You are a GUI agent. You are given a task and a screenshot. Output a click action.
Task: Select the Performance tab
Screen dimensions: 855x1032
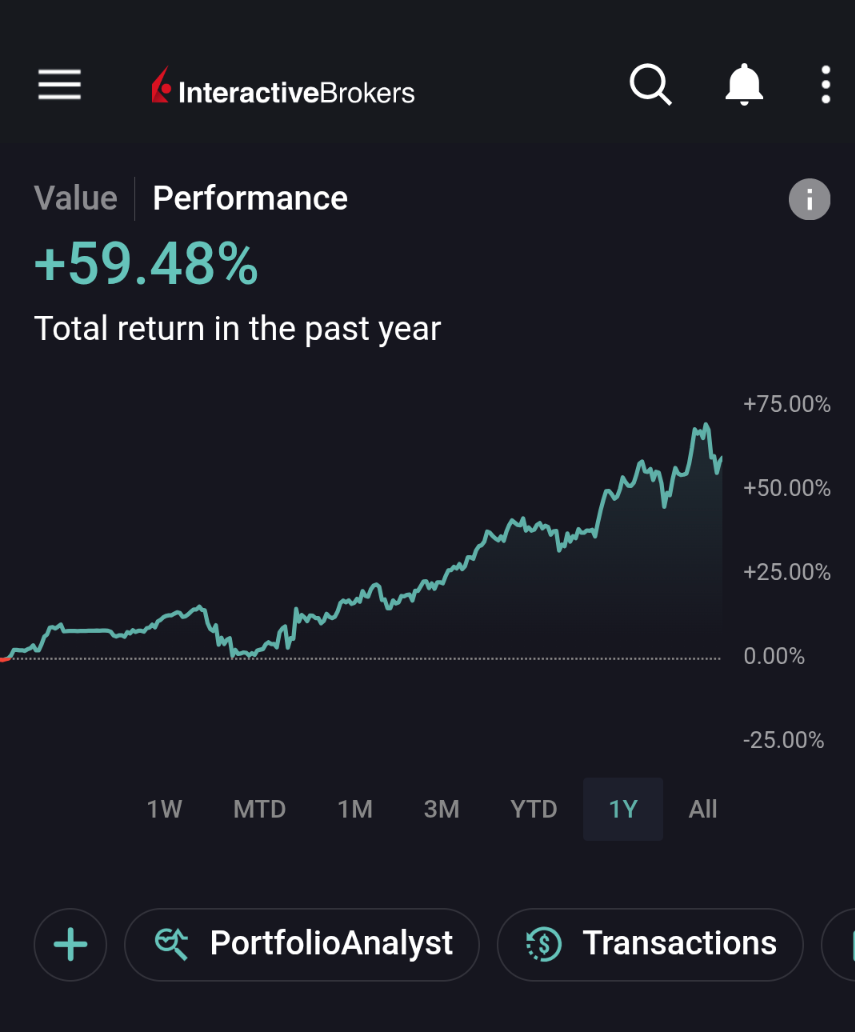pyautogui.click(x=250, y=198)
